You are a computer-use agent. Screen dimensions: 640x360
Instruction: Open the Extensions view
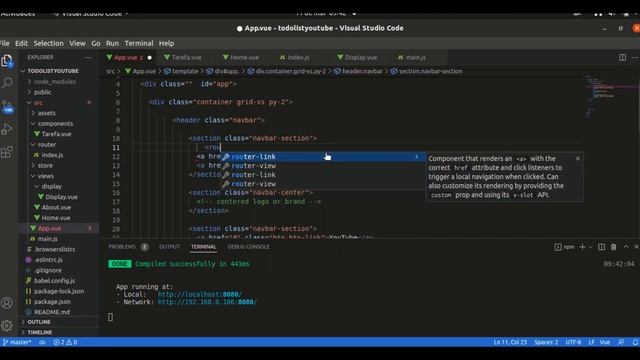(7, 152)
